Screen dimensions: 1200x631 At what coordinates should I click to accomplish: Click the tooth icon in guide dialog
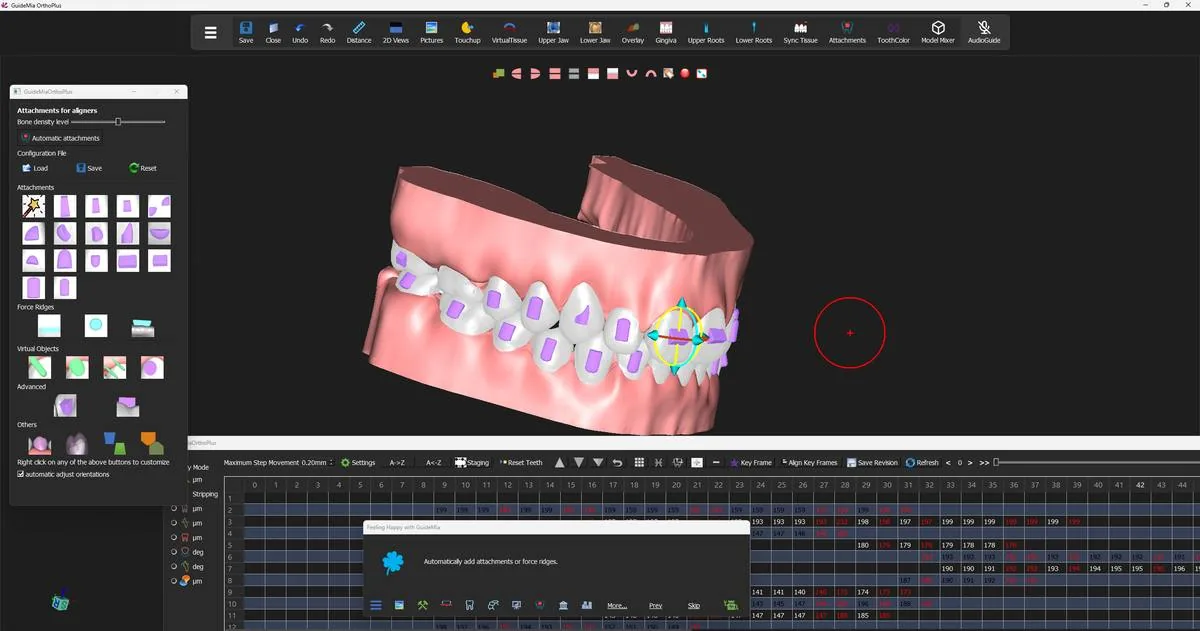470,605
